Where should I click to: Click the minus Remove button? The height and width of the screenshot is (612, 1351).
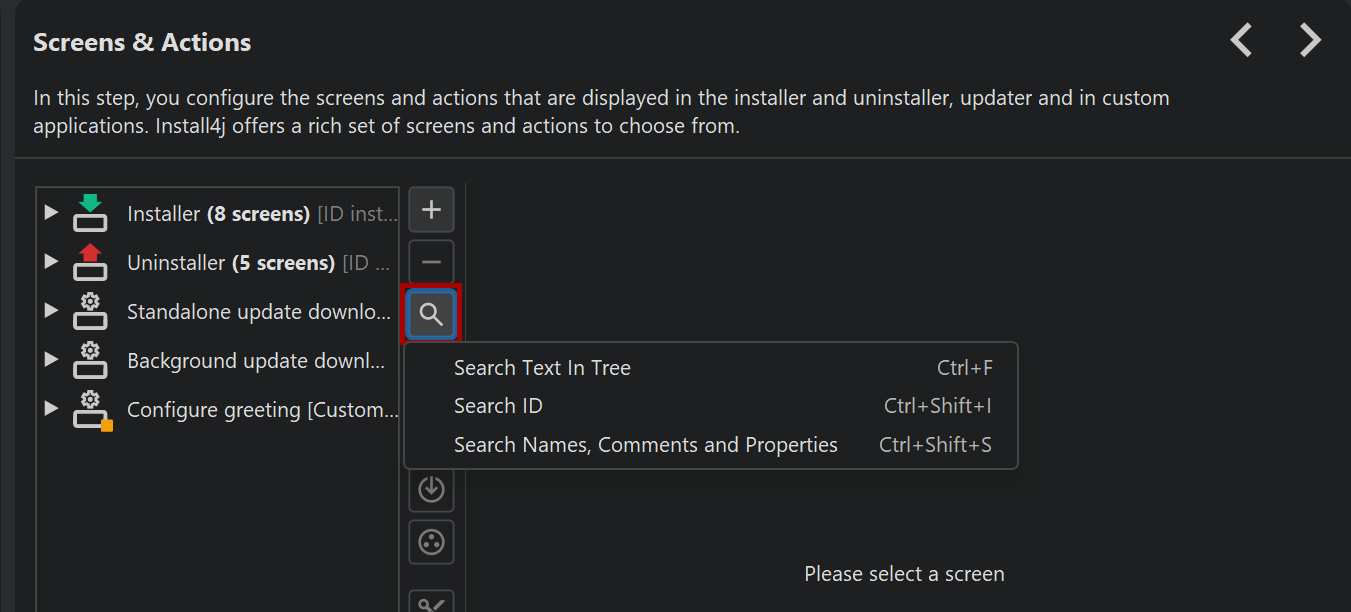(x=431, y=262)
